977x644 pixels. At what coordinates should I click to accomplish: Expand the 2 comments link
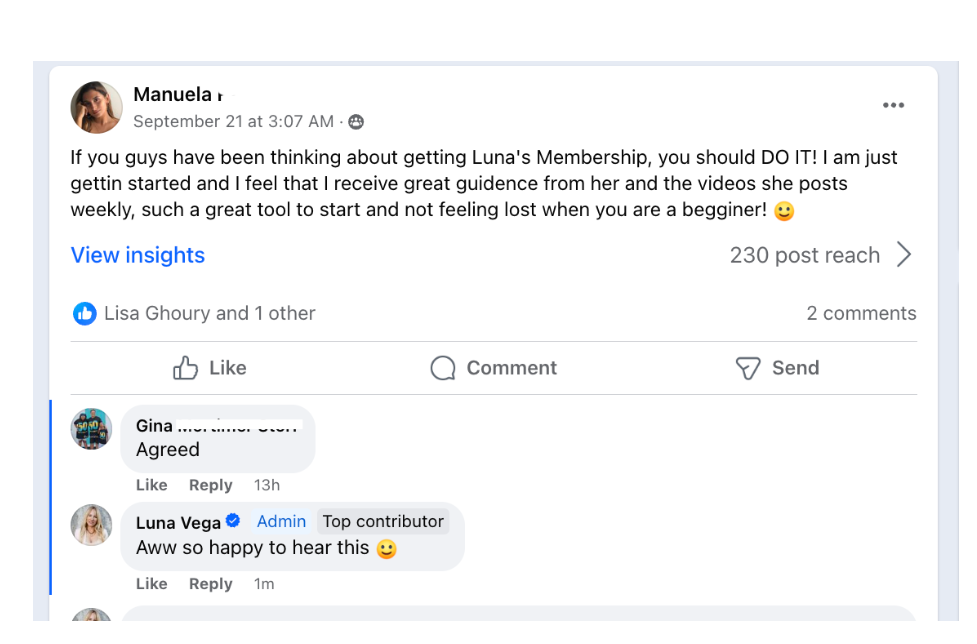tap(861, 314)
